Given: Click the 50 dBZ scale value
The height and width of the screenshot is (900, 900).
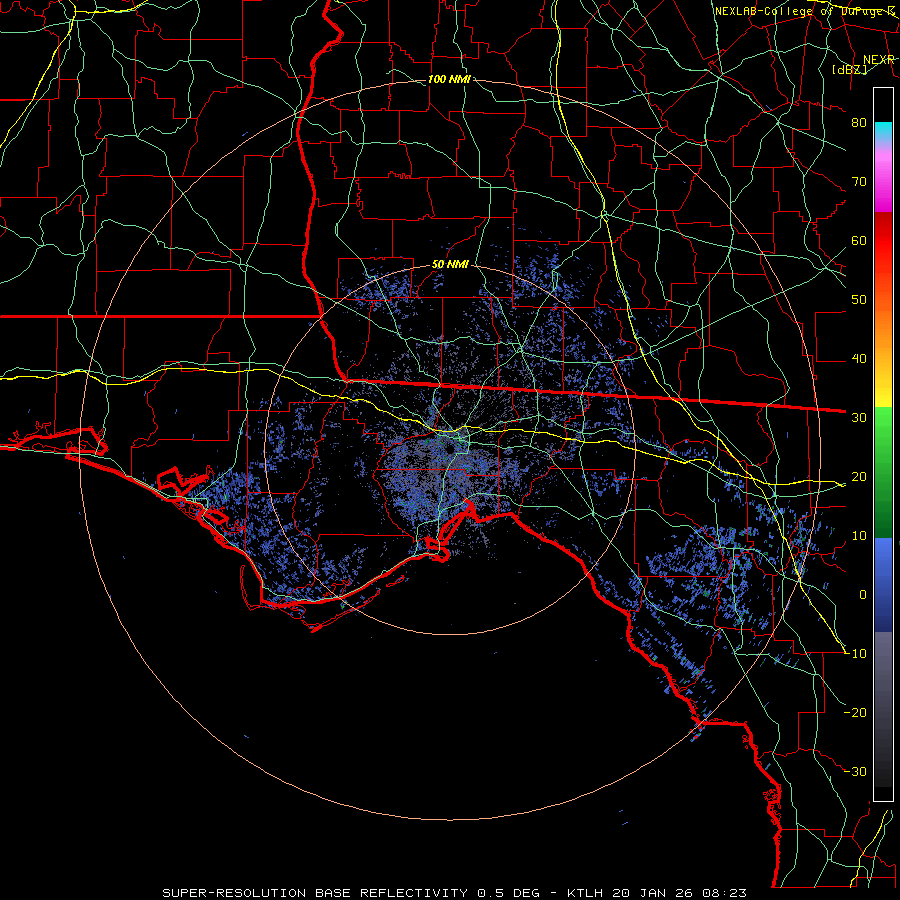Looking at the screenshot, I should [x=859, y=300].
